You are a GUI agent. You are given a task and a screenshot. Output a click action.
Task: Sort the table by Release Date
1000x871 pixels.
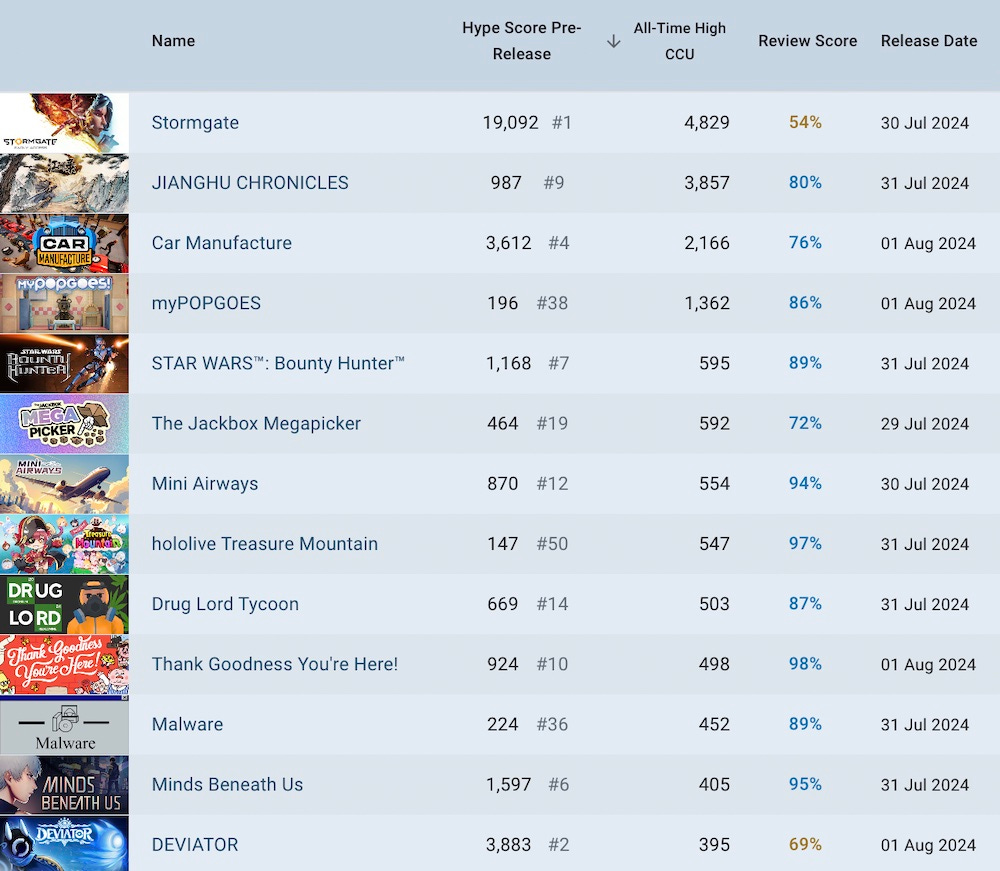(928, 41)
